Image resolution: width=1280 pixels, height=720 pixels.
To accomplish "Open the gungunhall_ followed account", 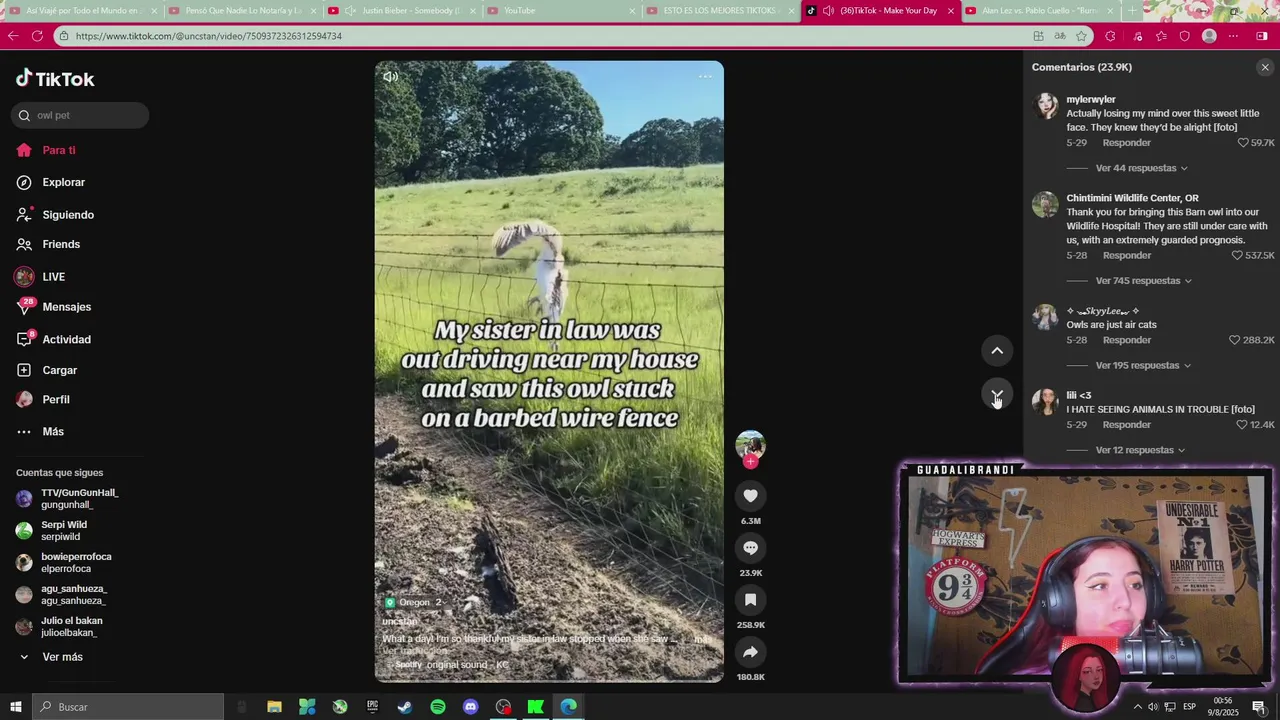I will tap(67, 498).
